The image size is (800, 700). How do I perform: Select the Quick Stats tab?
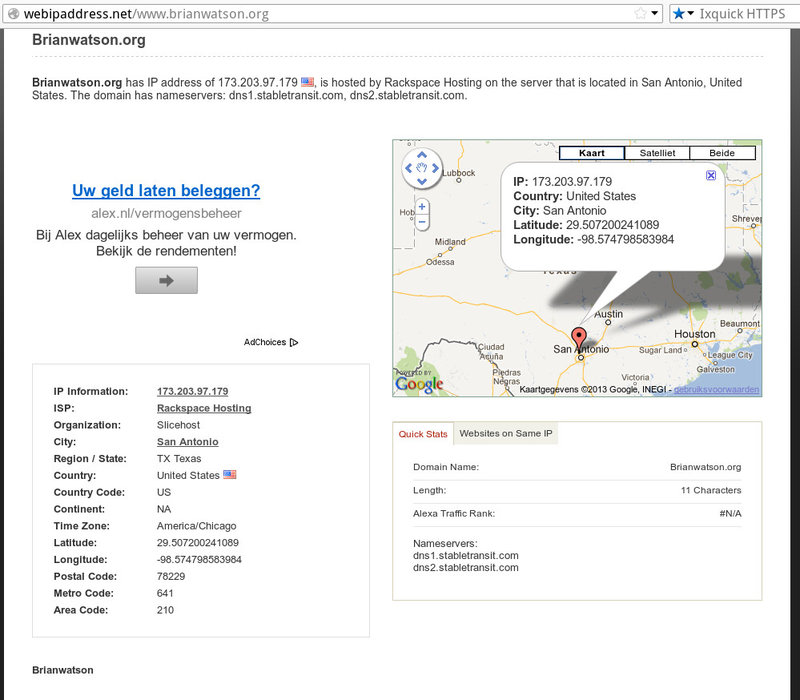(x=423, y=434)
